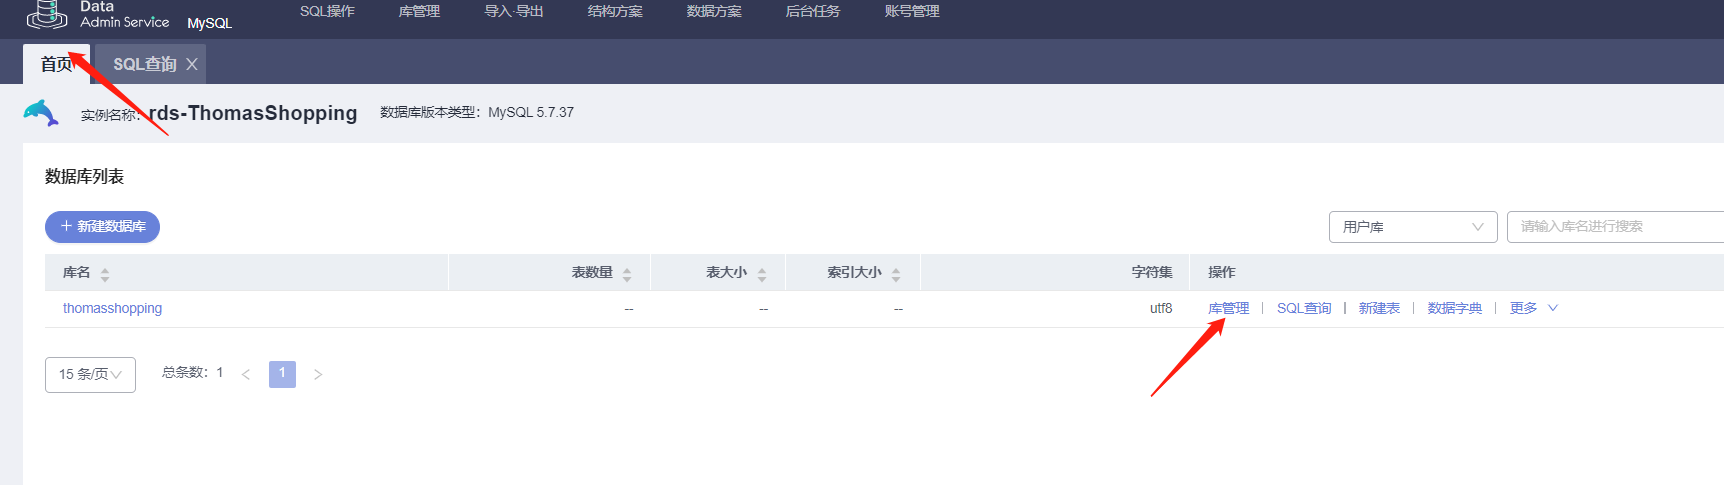Sort by 库名 column arrows
This screenshot has height=485, width=1724.
tap(105, 274)
